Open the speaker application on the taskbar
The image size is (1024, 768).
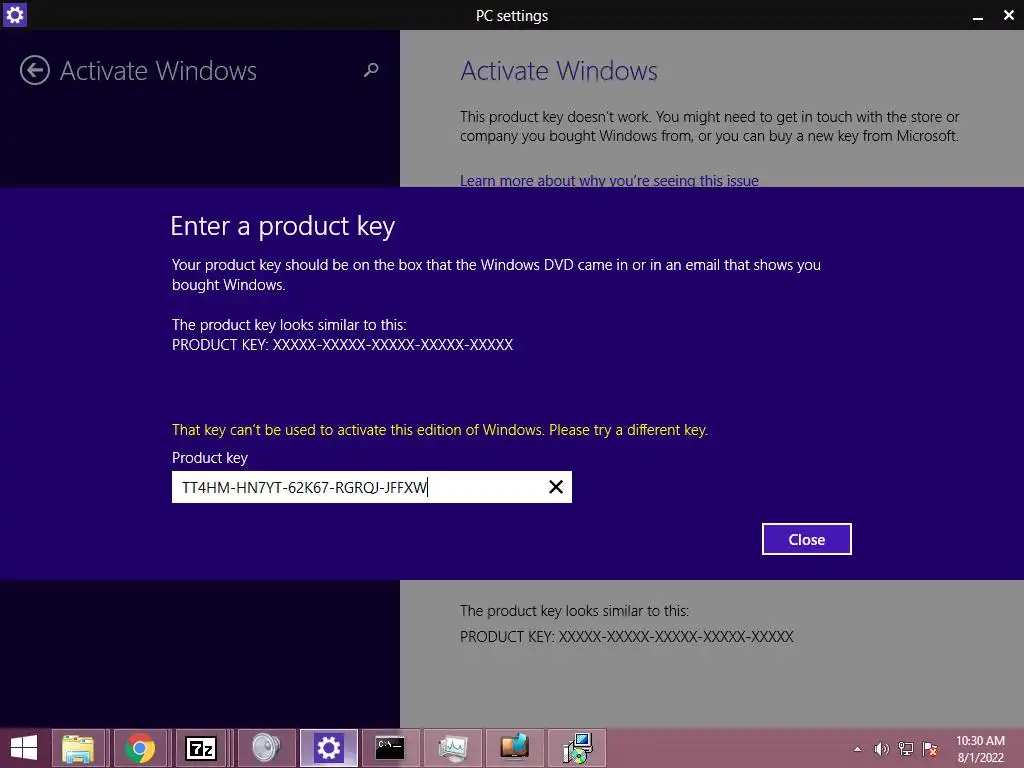pyautogui.click(x=266, y=748)
